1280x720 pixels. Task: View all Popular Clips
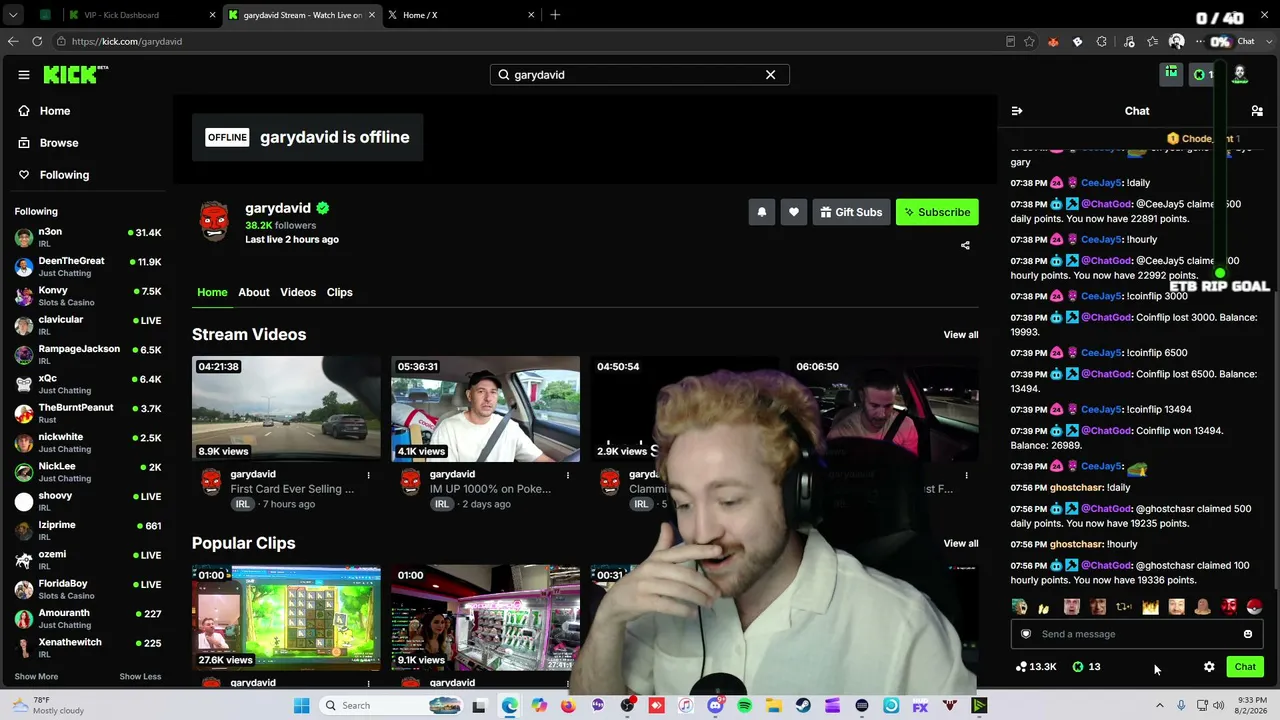point(961,544)
